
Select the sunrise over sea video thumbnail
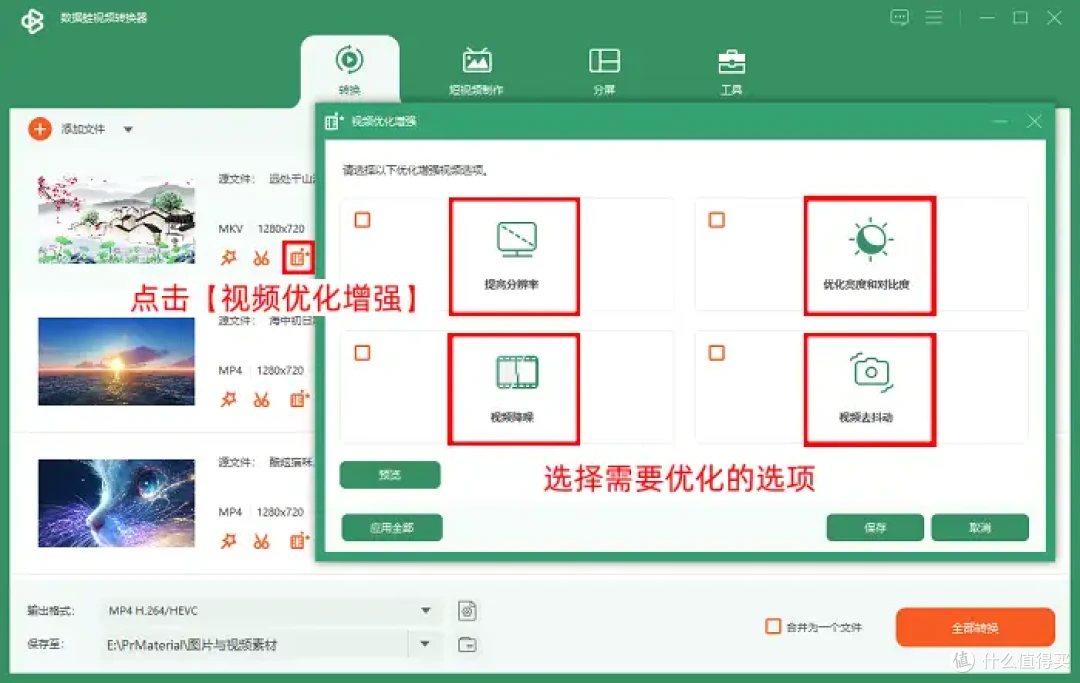click(x=116, y=361)
